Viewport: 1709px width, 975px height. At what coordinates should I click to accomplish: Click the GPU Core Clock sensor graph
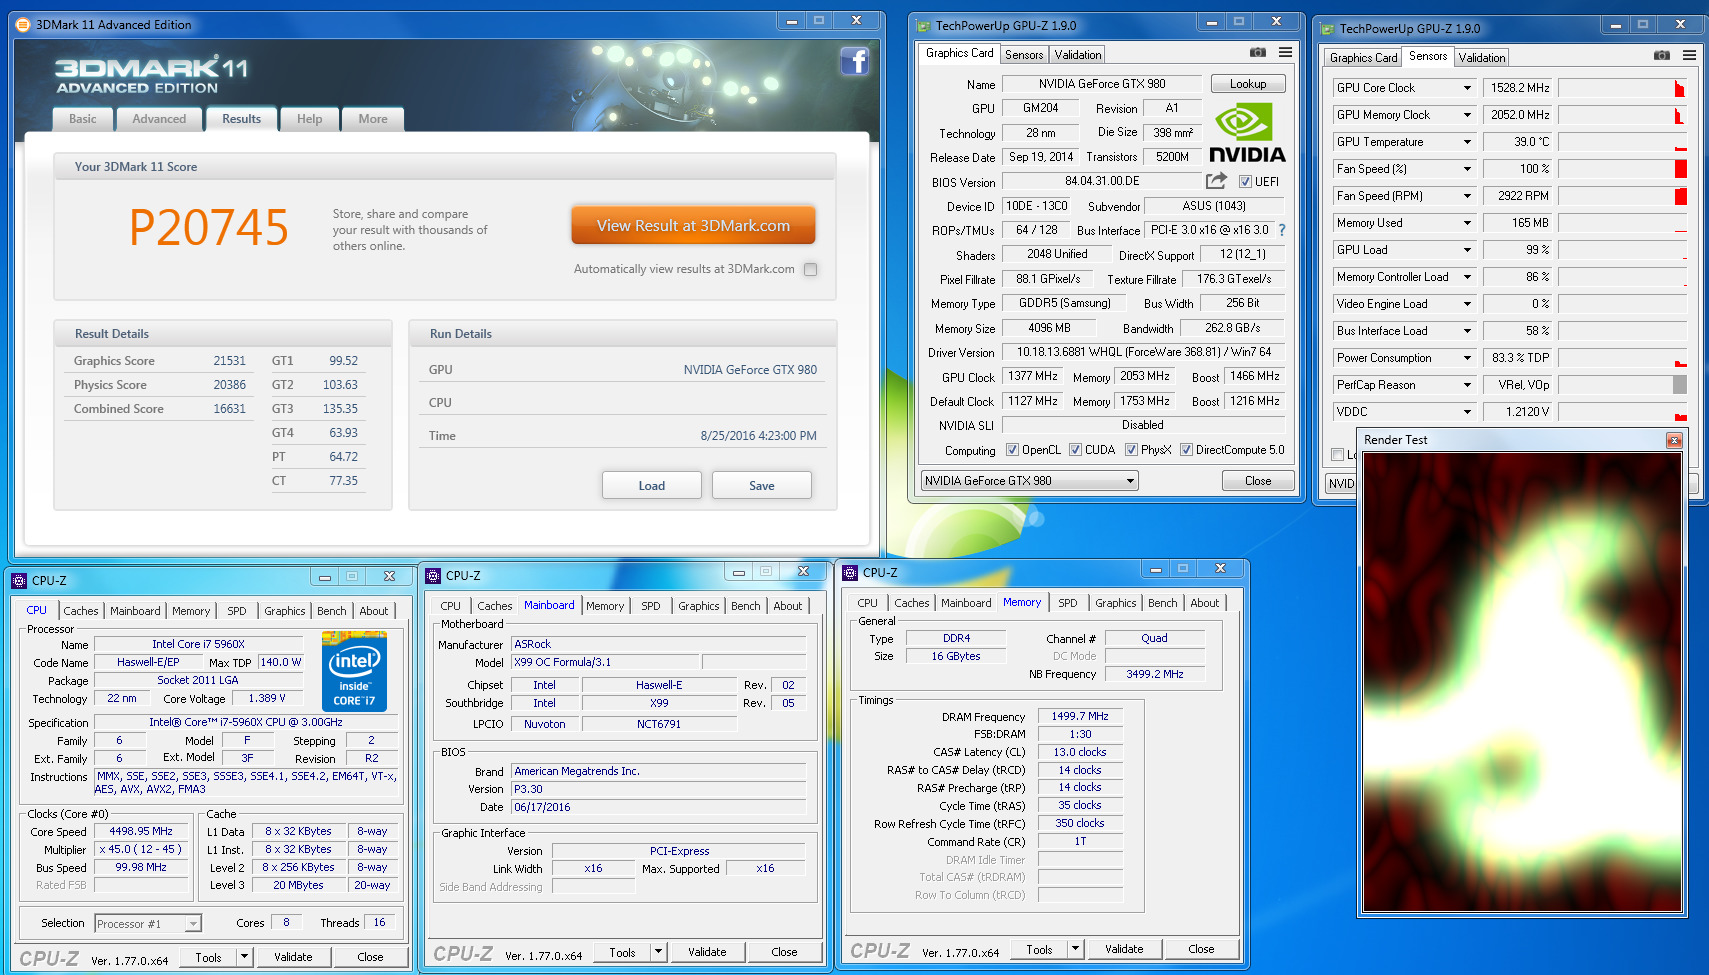(1622, 88)
